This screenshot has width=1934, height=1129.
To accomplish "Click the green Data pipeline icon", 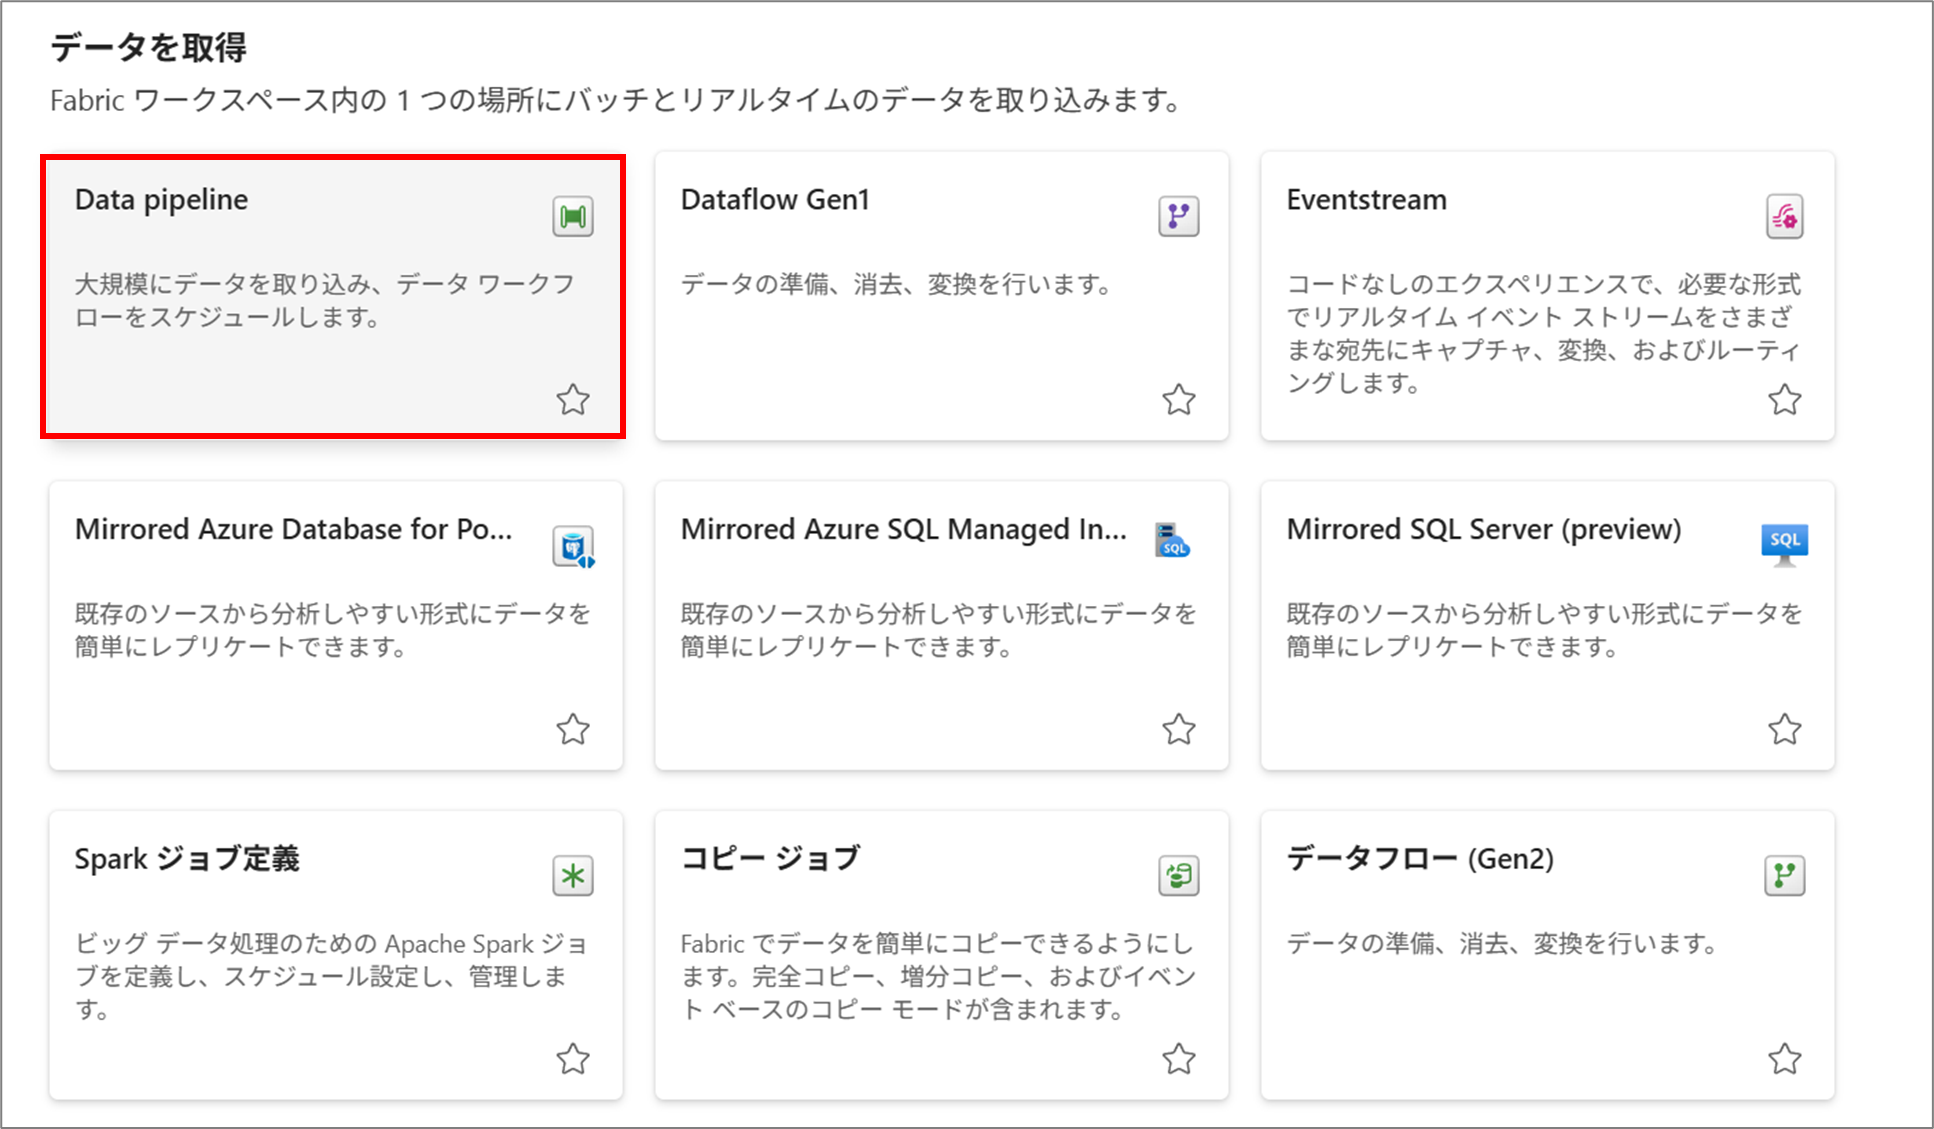I will [573, 216].
